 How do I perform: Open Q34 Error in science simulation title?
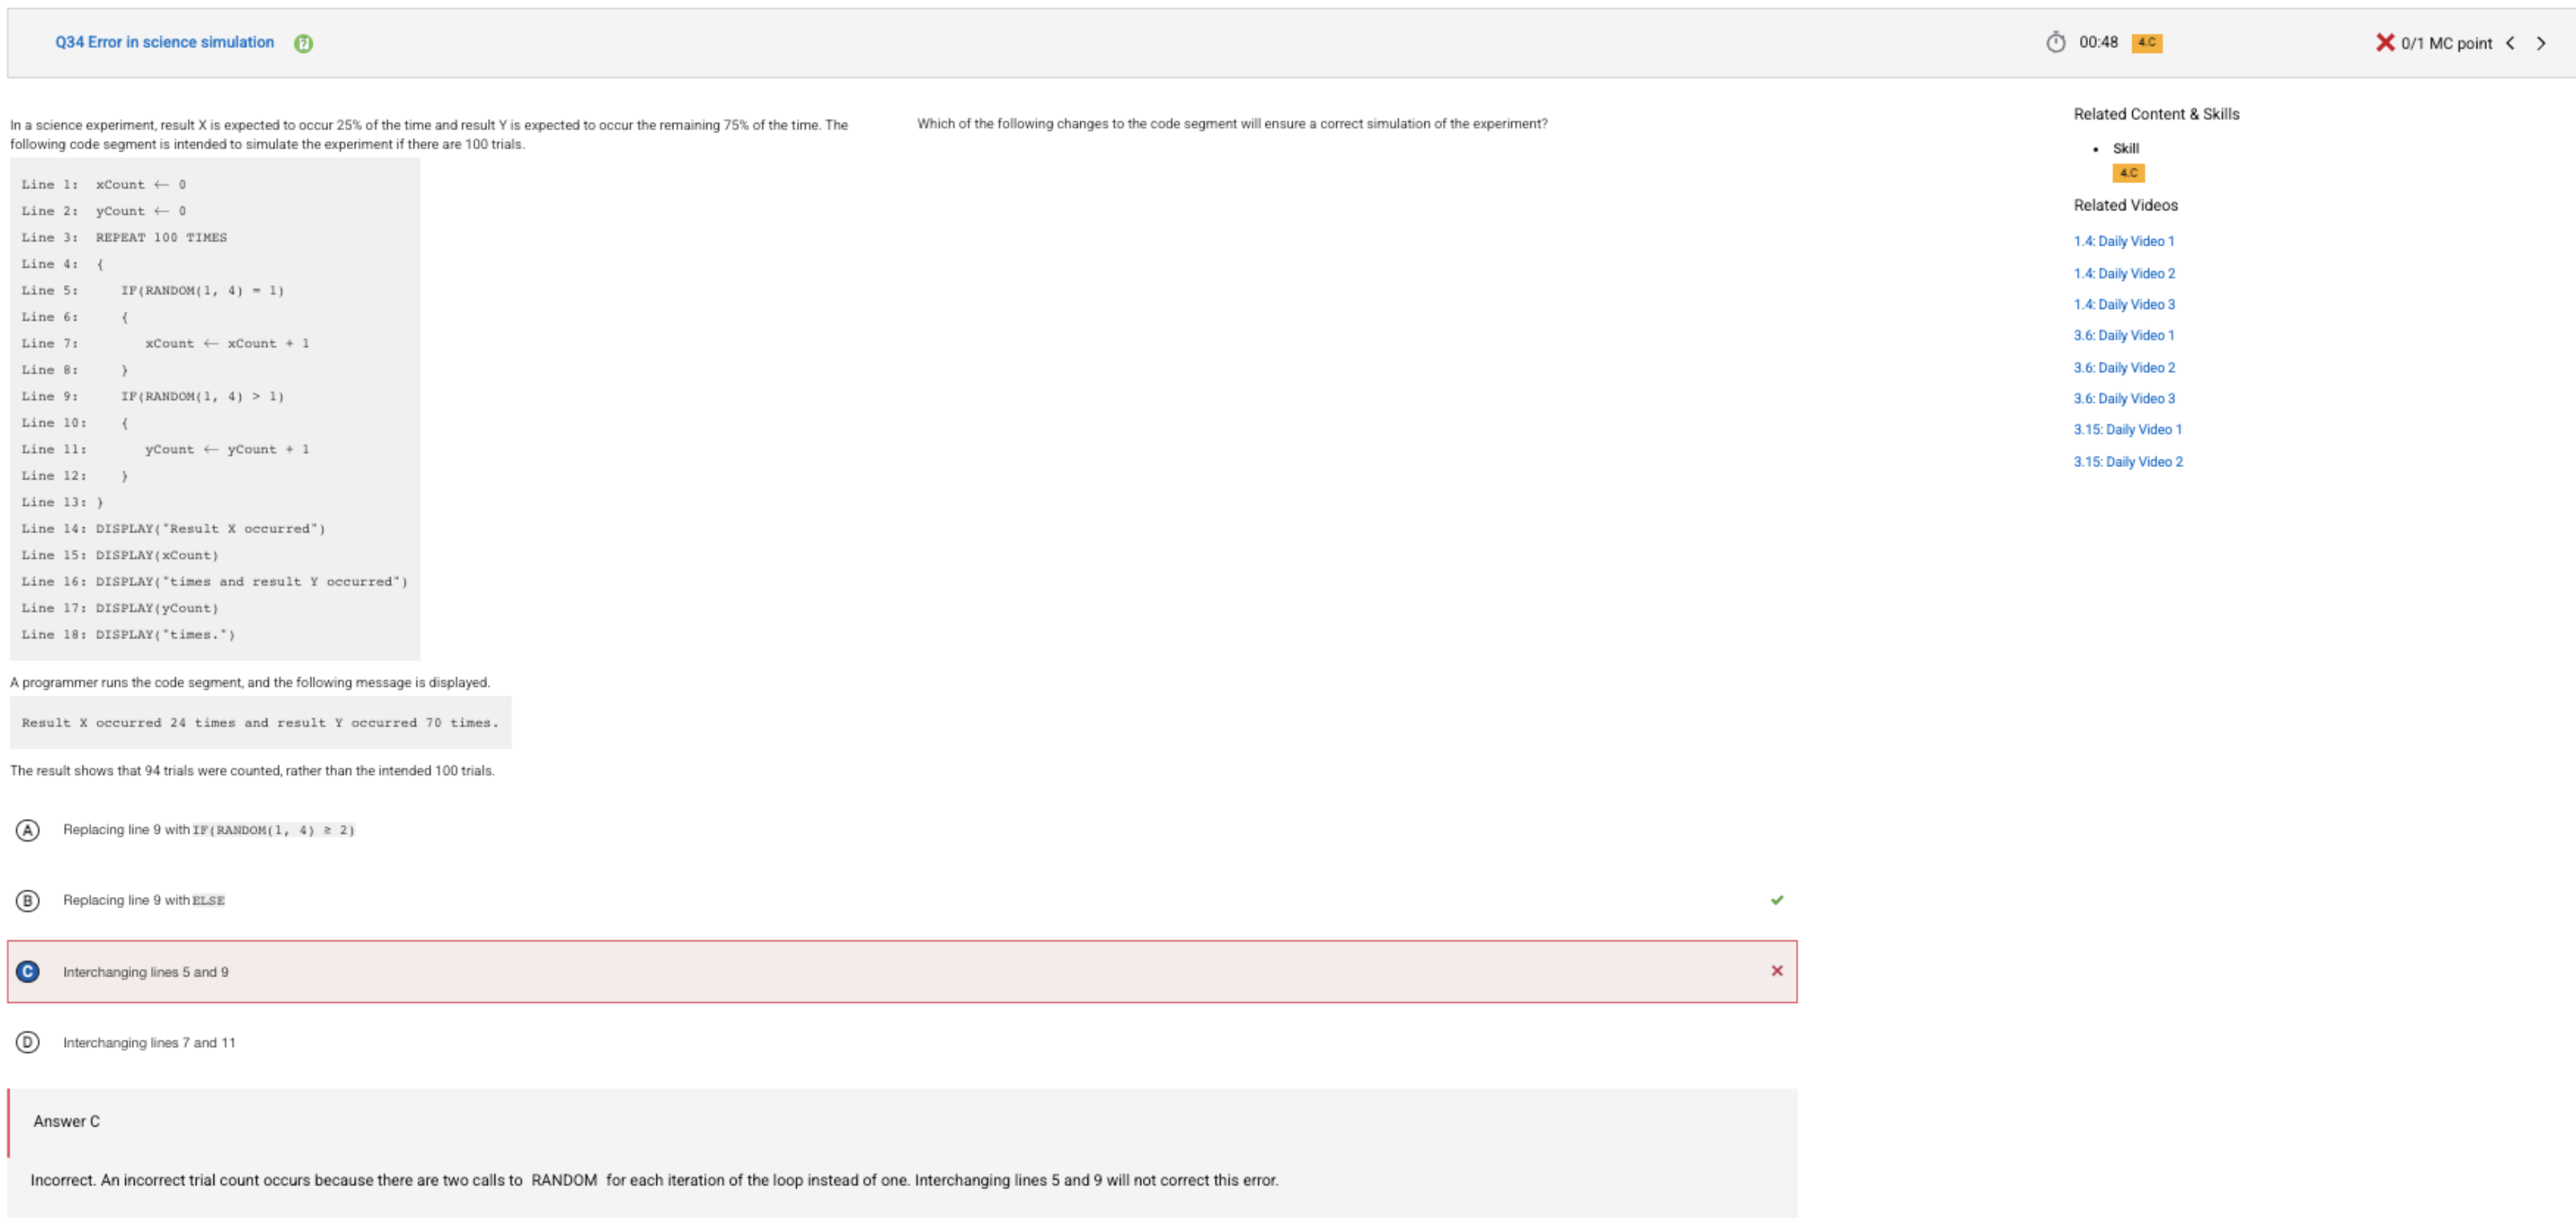164,42
